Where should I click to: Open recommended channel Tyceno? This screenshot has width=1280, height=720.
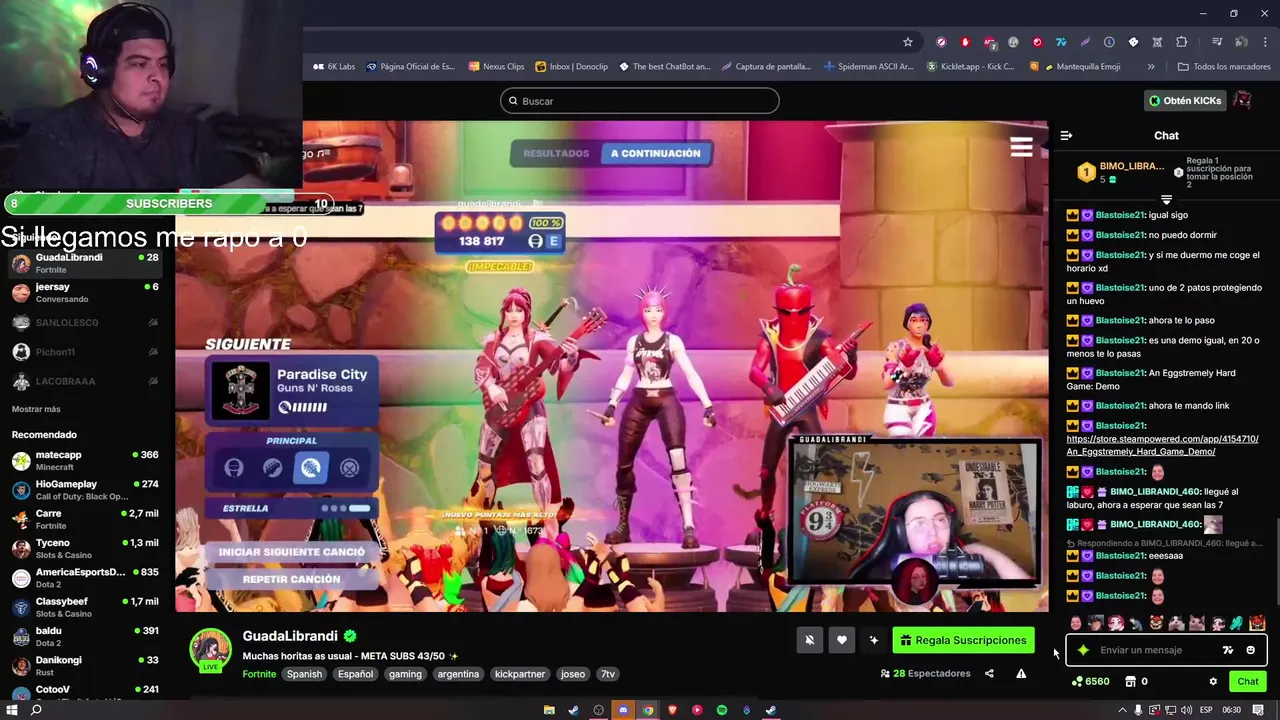point(87,549)
